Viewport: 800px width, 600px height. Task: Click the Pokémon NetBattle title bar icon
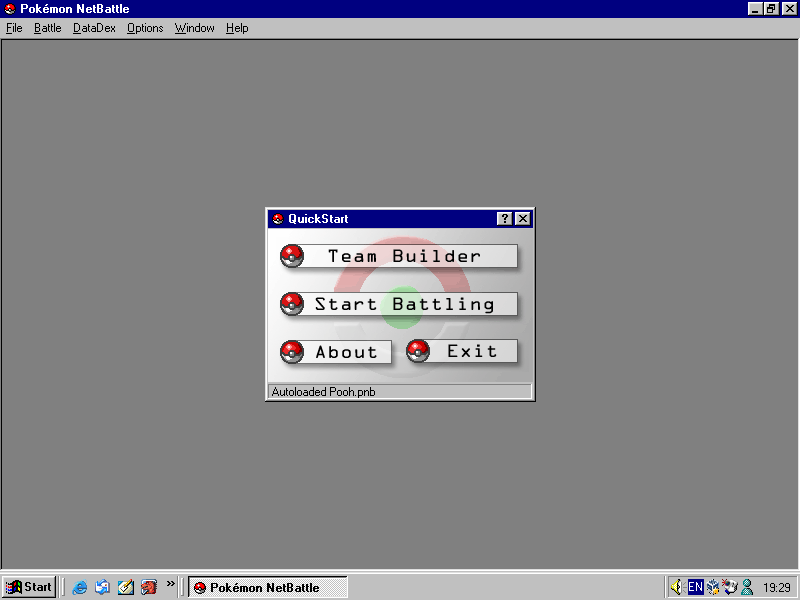(x=10, y=9)
